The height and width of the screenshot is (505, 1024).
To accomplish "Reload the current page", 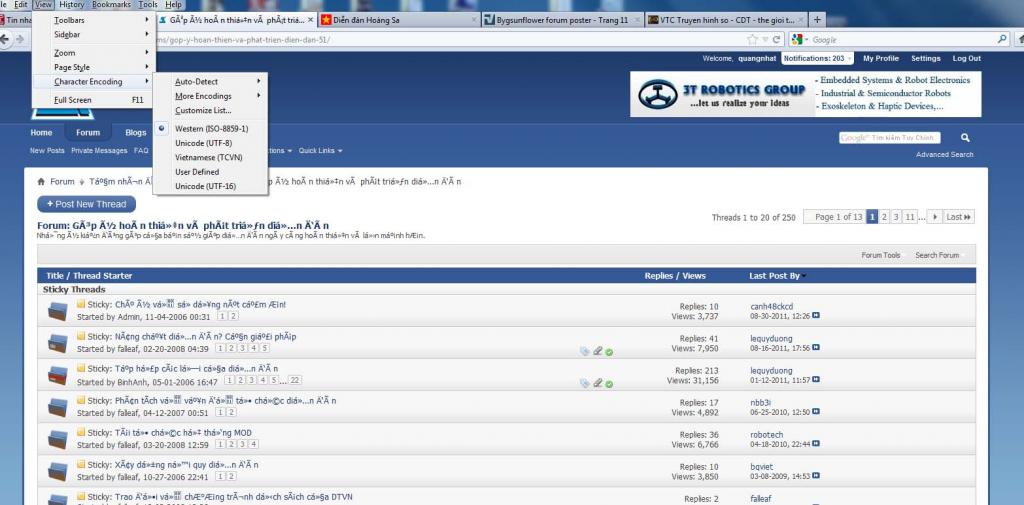I will [x=776, y=40].
